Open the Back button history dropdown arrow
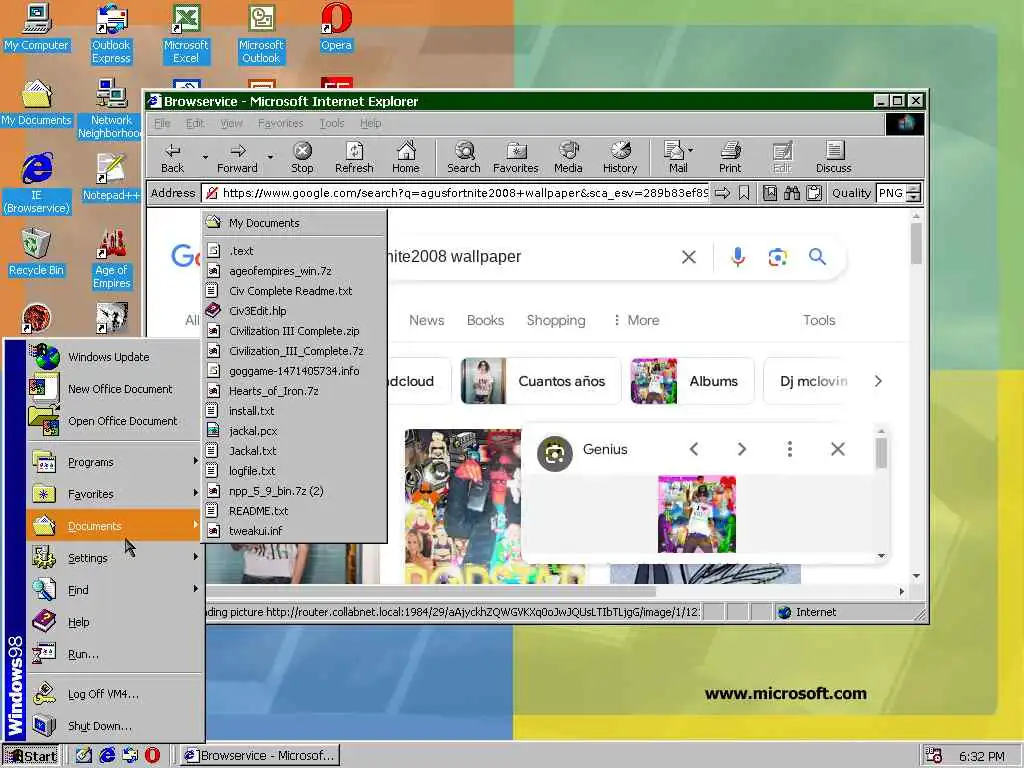This screenshot has height=768, width=1024. coord(204,157)
